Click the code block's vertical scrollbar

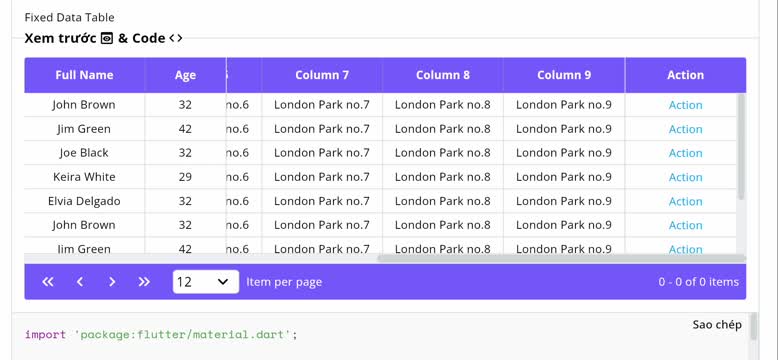pos(753,326)
